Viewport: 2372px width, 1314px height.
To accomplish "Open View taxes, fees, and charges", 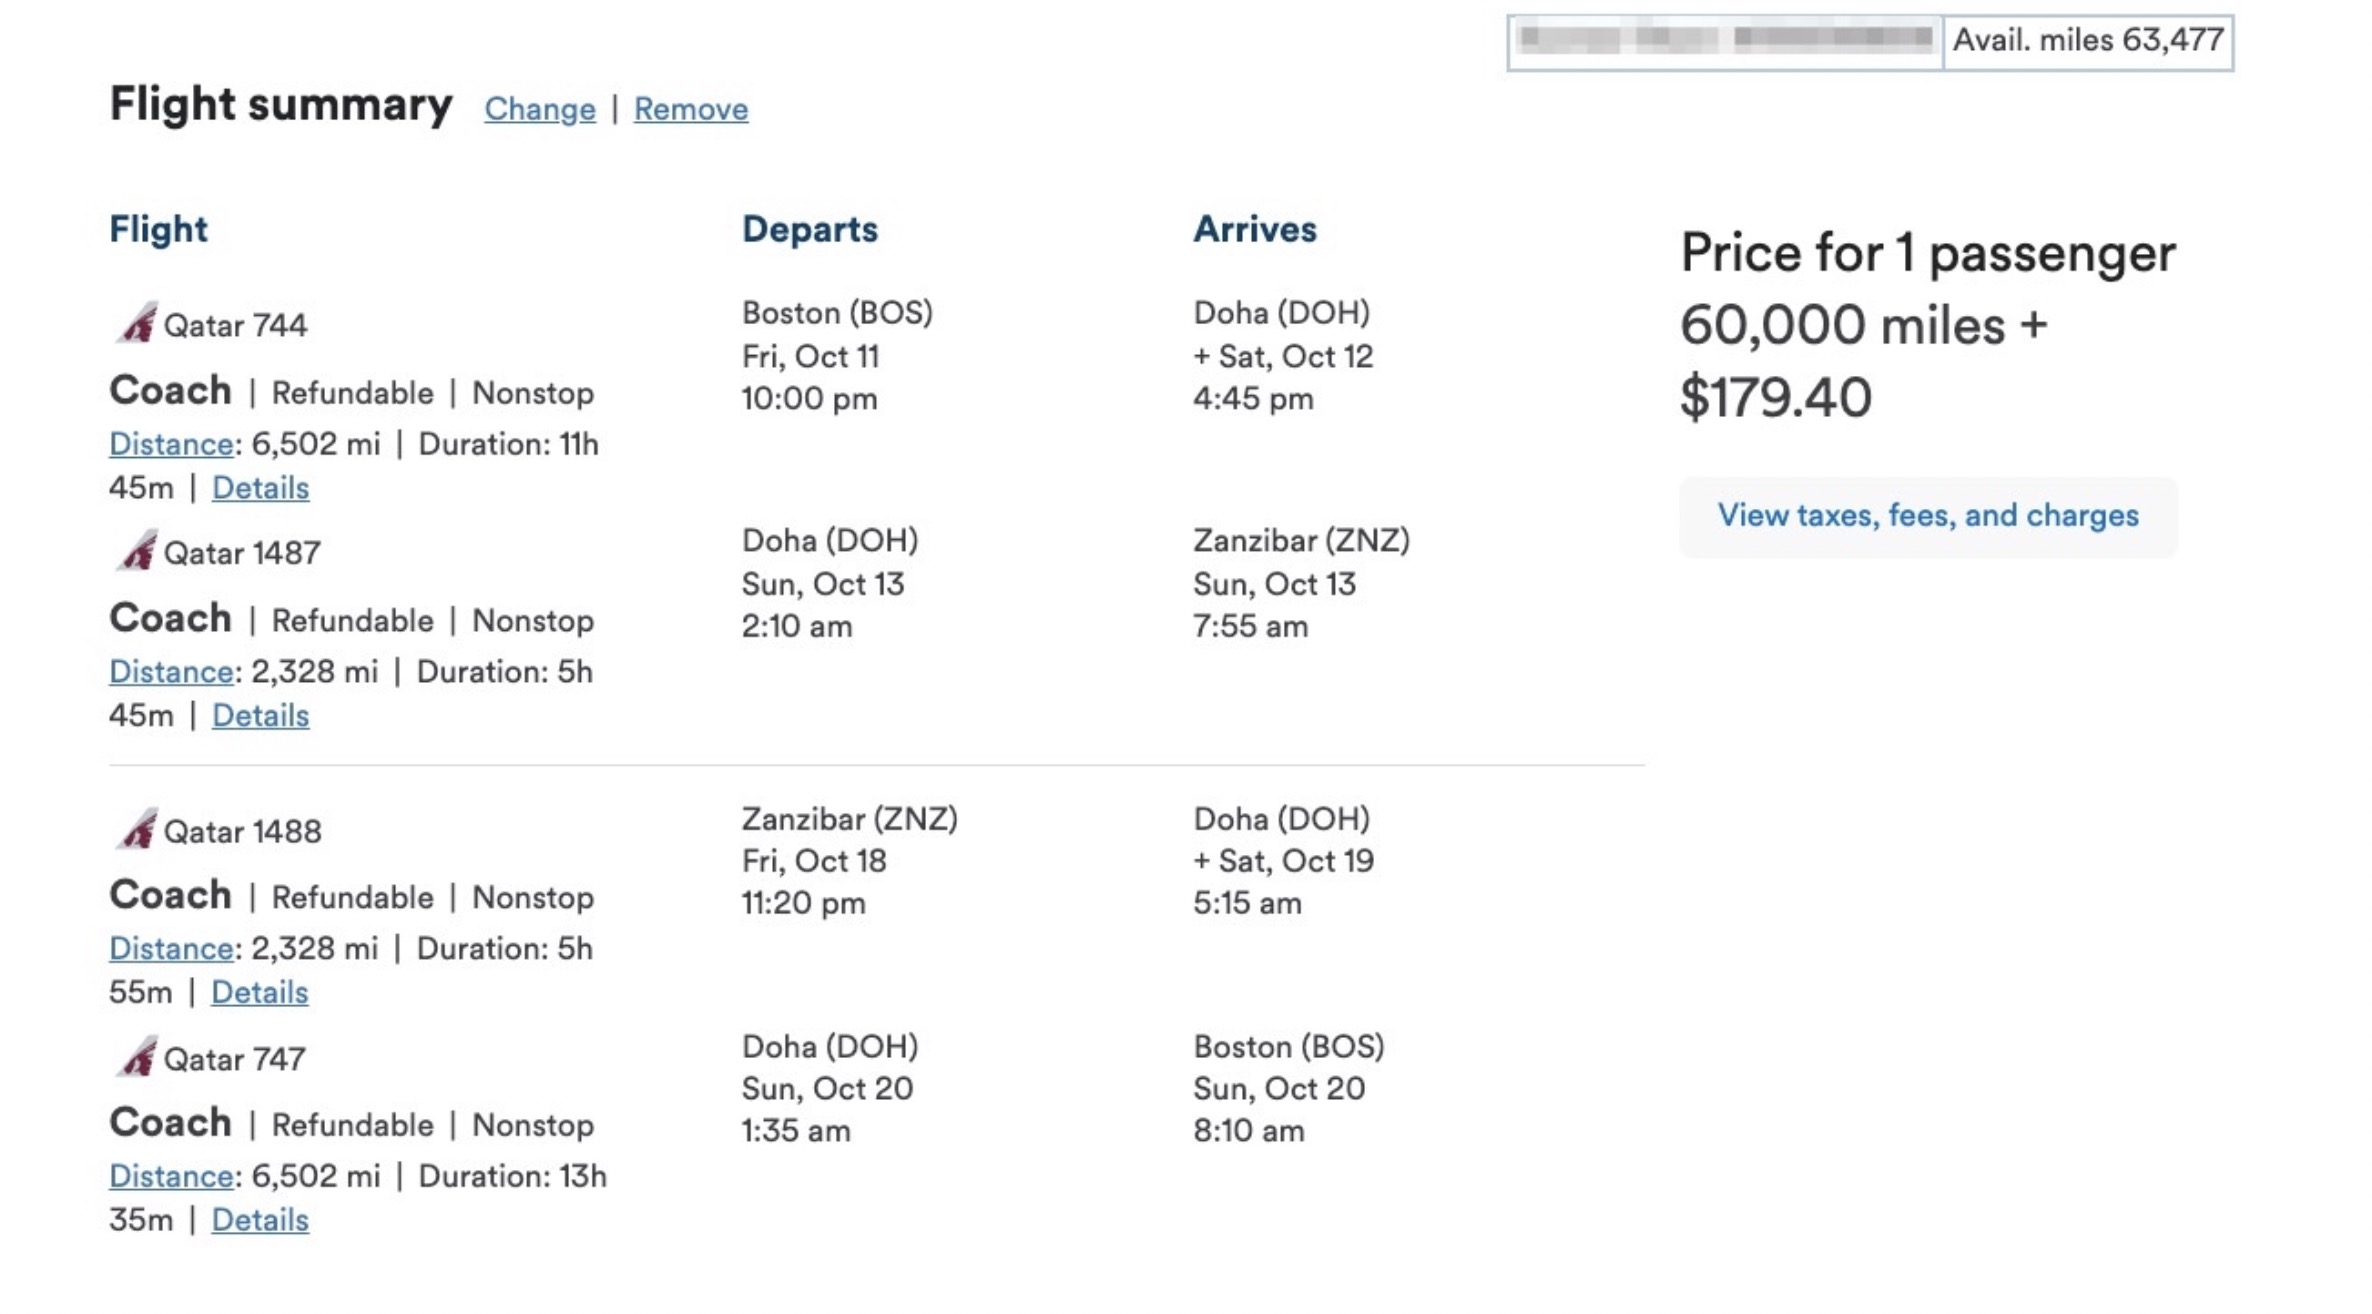I will coord(1928,516).
